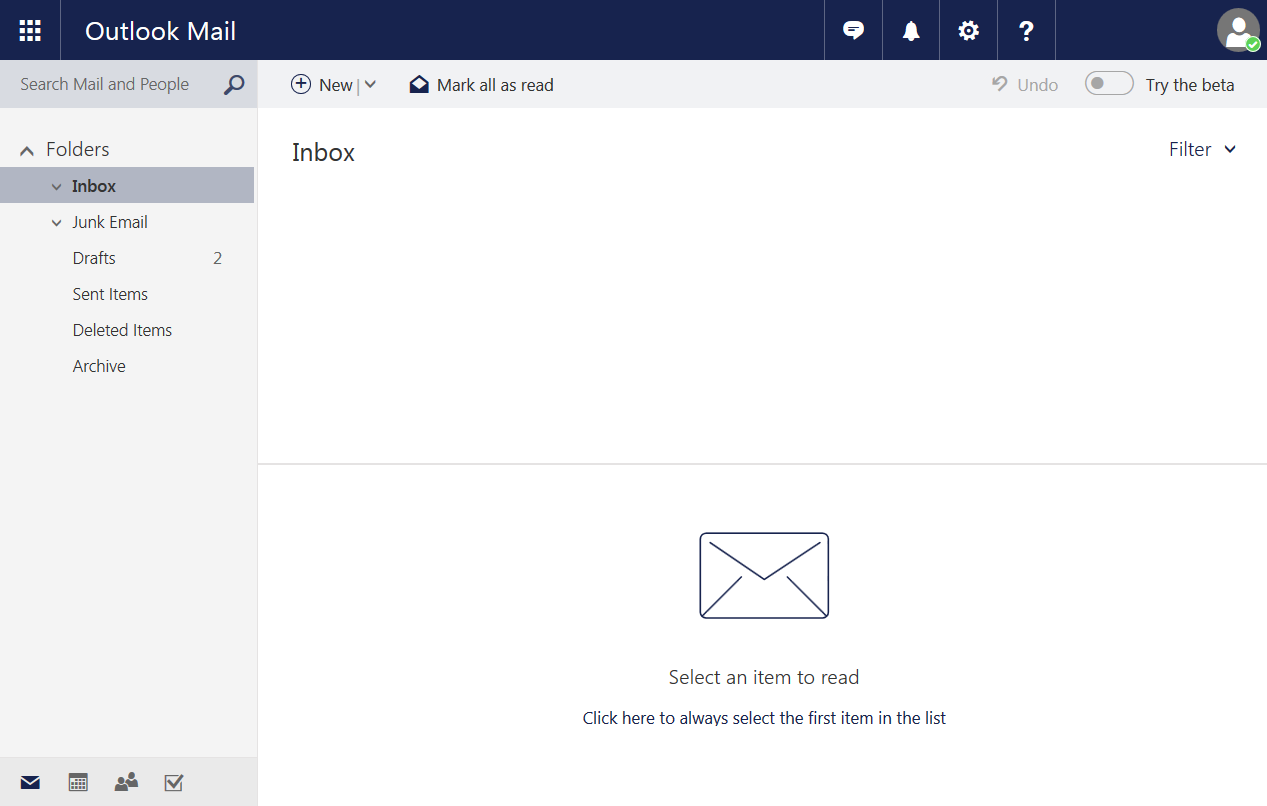Open the app launcher grid icon
1267x806 pixels.
pyautogui.click(x=30, y=30)
